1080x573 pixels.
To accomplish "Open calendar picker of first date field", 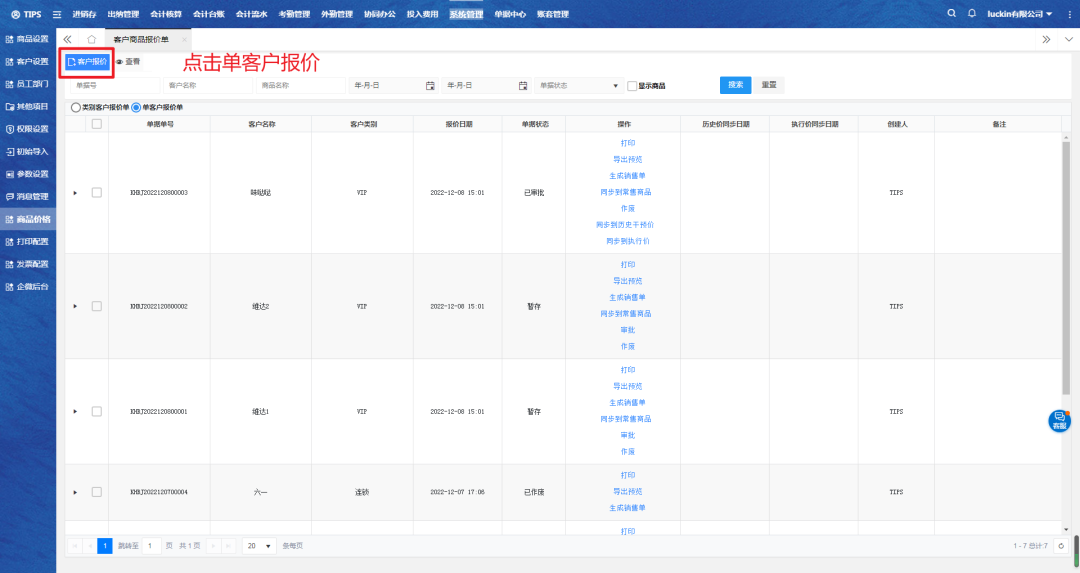I will (x=430, y=86).
